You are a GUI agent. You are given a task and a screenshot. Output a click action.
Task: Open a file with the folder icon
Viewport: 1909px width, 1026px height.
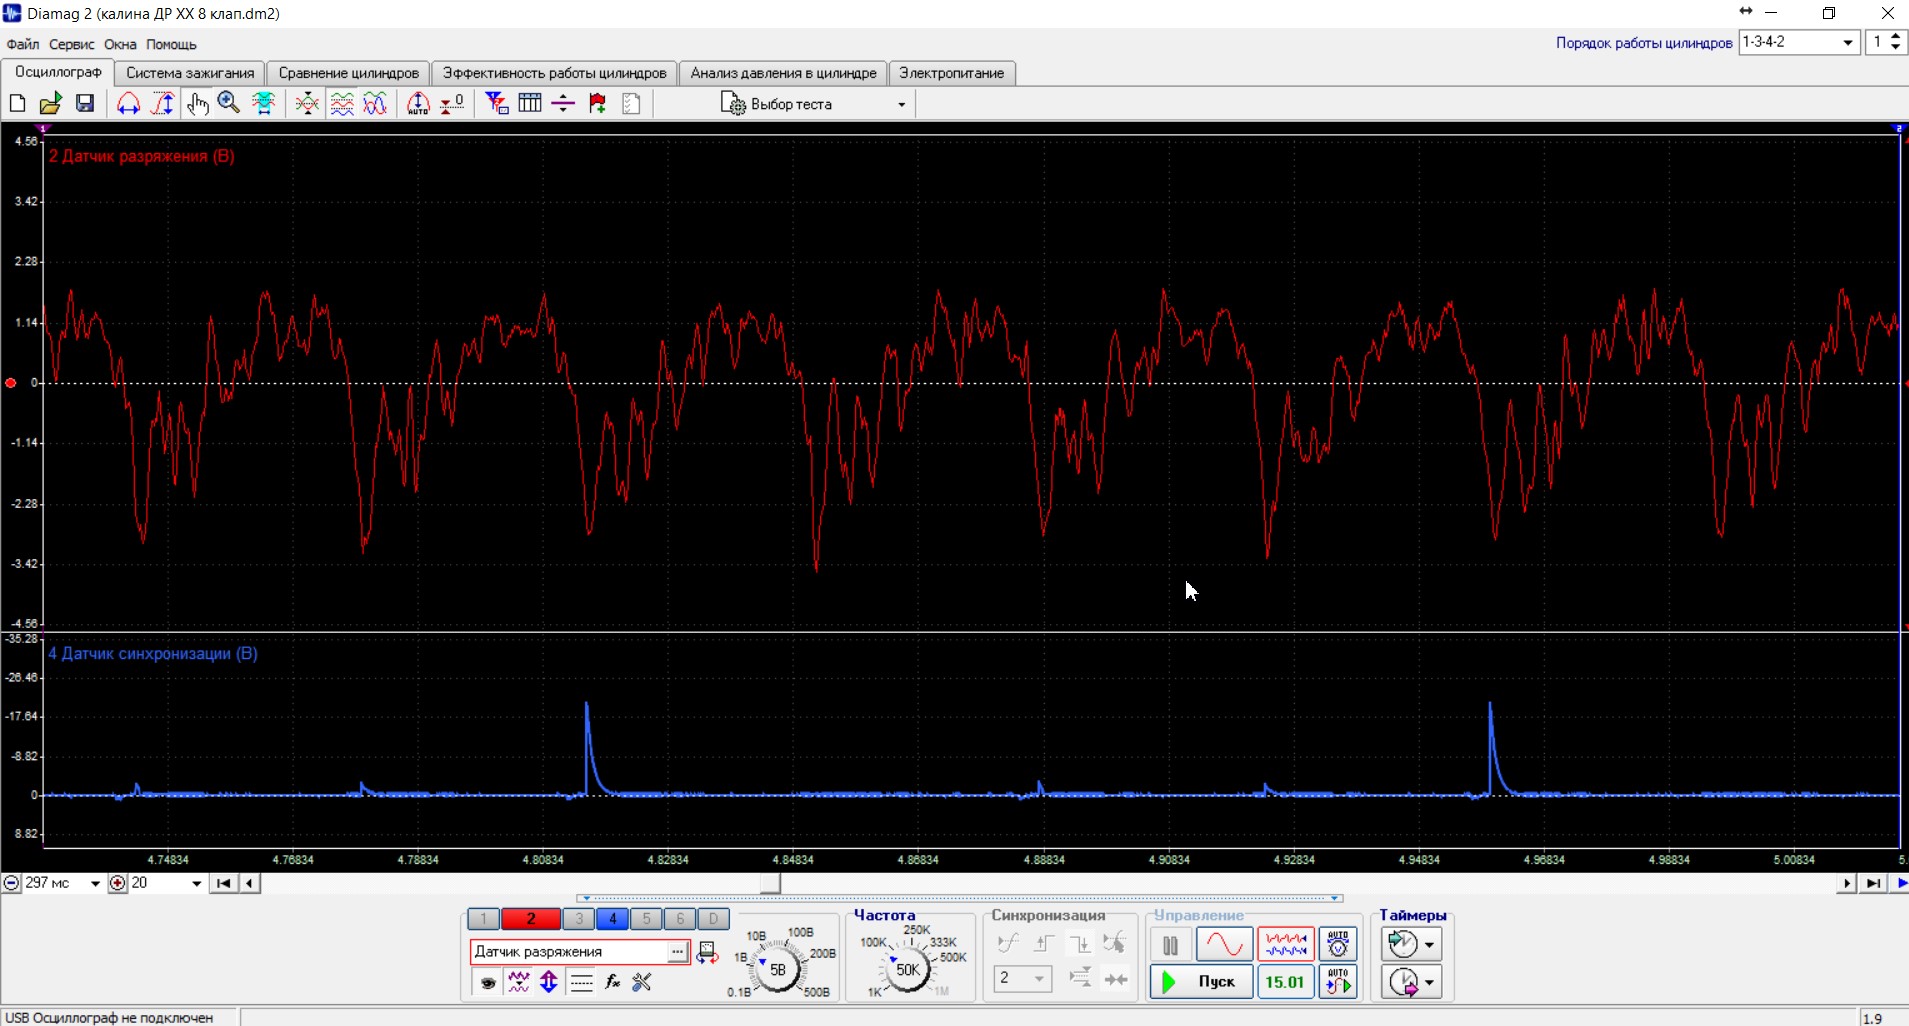[51, 103]
